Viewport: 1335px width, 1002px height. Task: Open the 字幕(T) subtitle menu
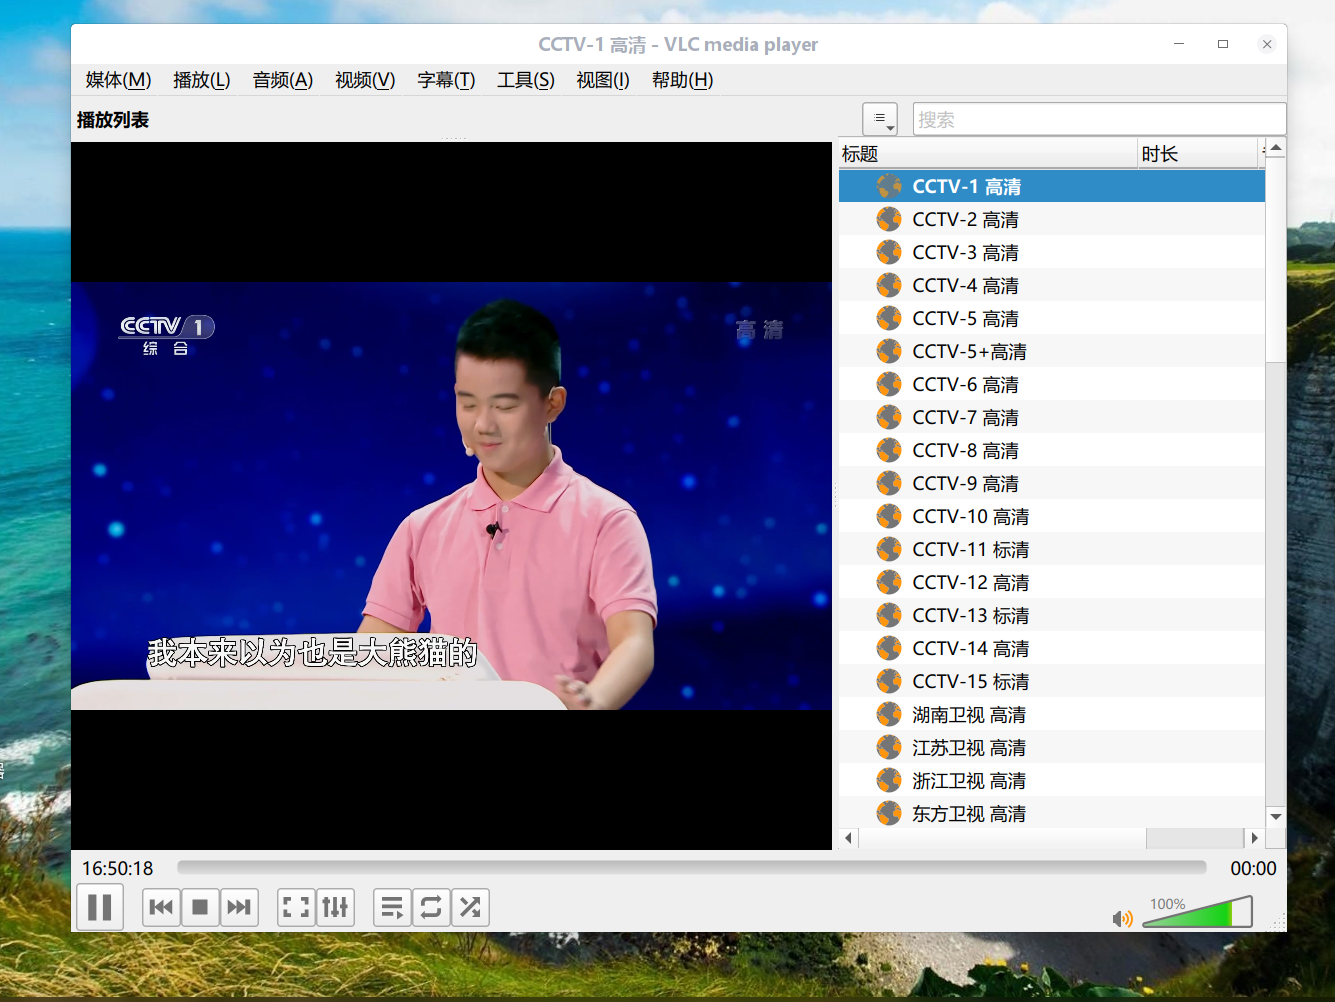[x=446, y=80]
